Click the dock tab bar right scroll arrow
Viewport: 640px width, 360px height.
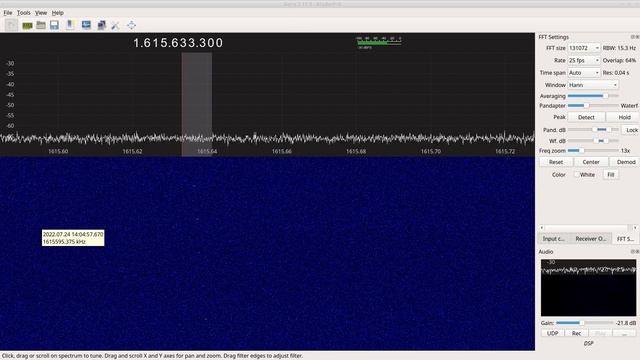pyautogui.click(x=635, y=228)
